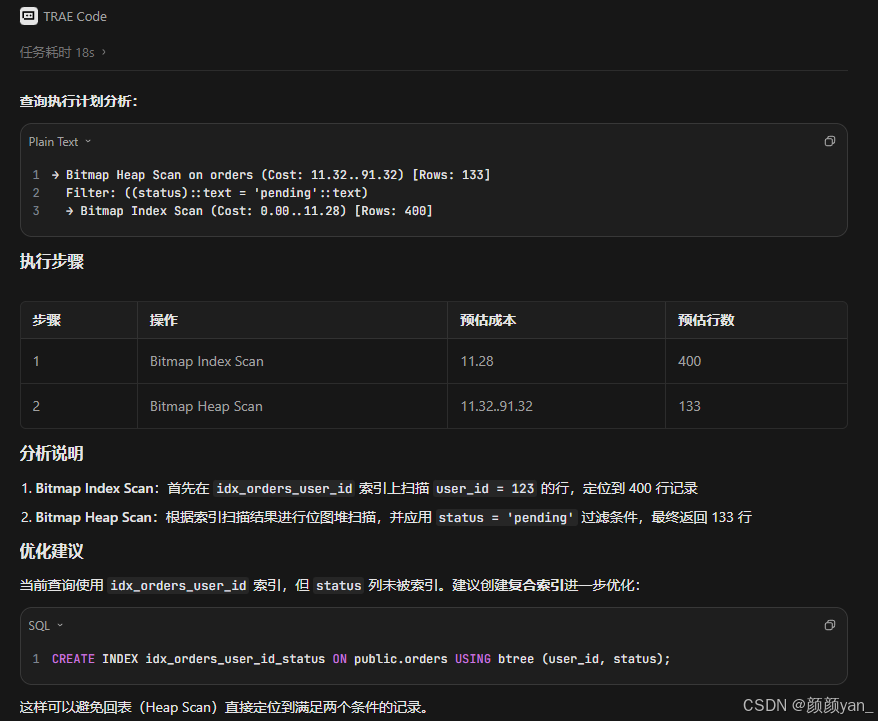Click the 这样可以避免回表 closing sentence
This screenshot has width=878, height=721.
point(224,707)
